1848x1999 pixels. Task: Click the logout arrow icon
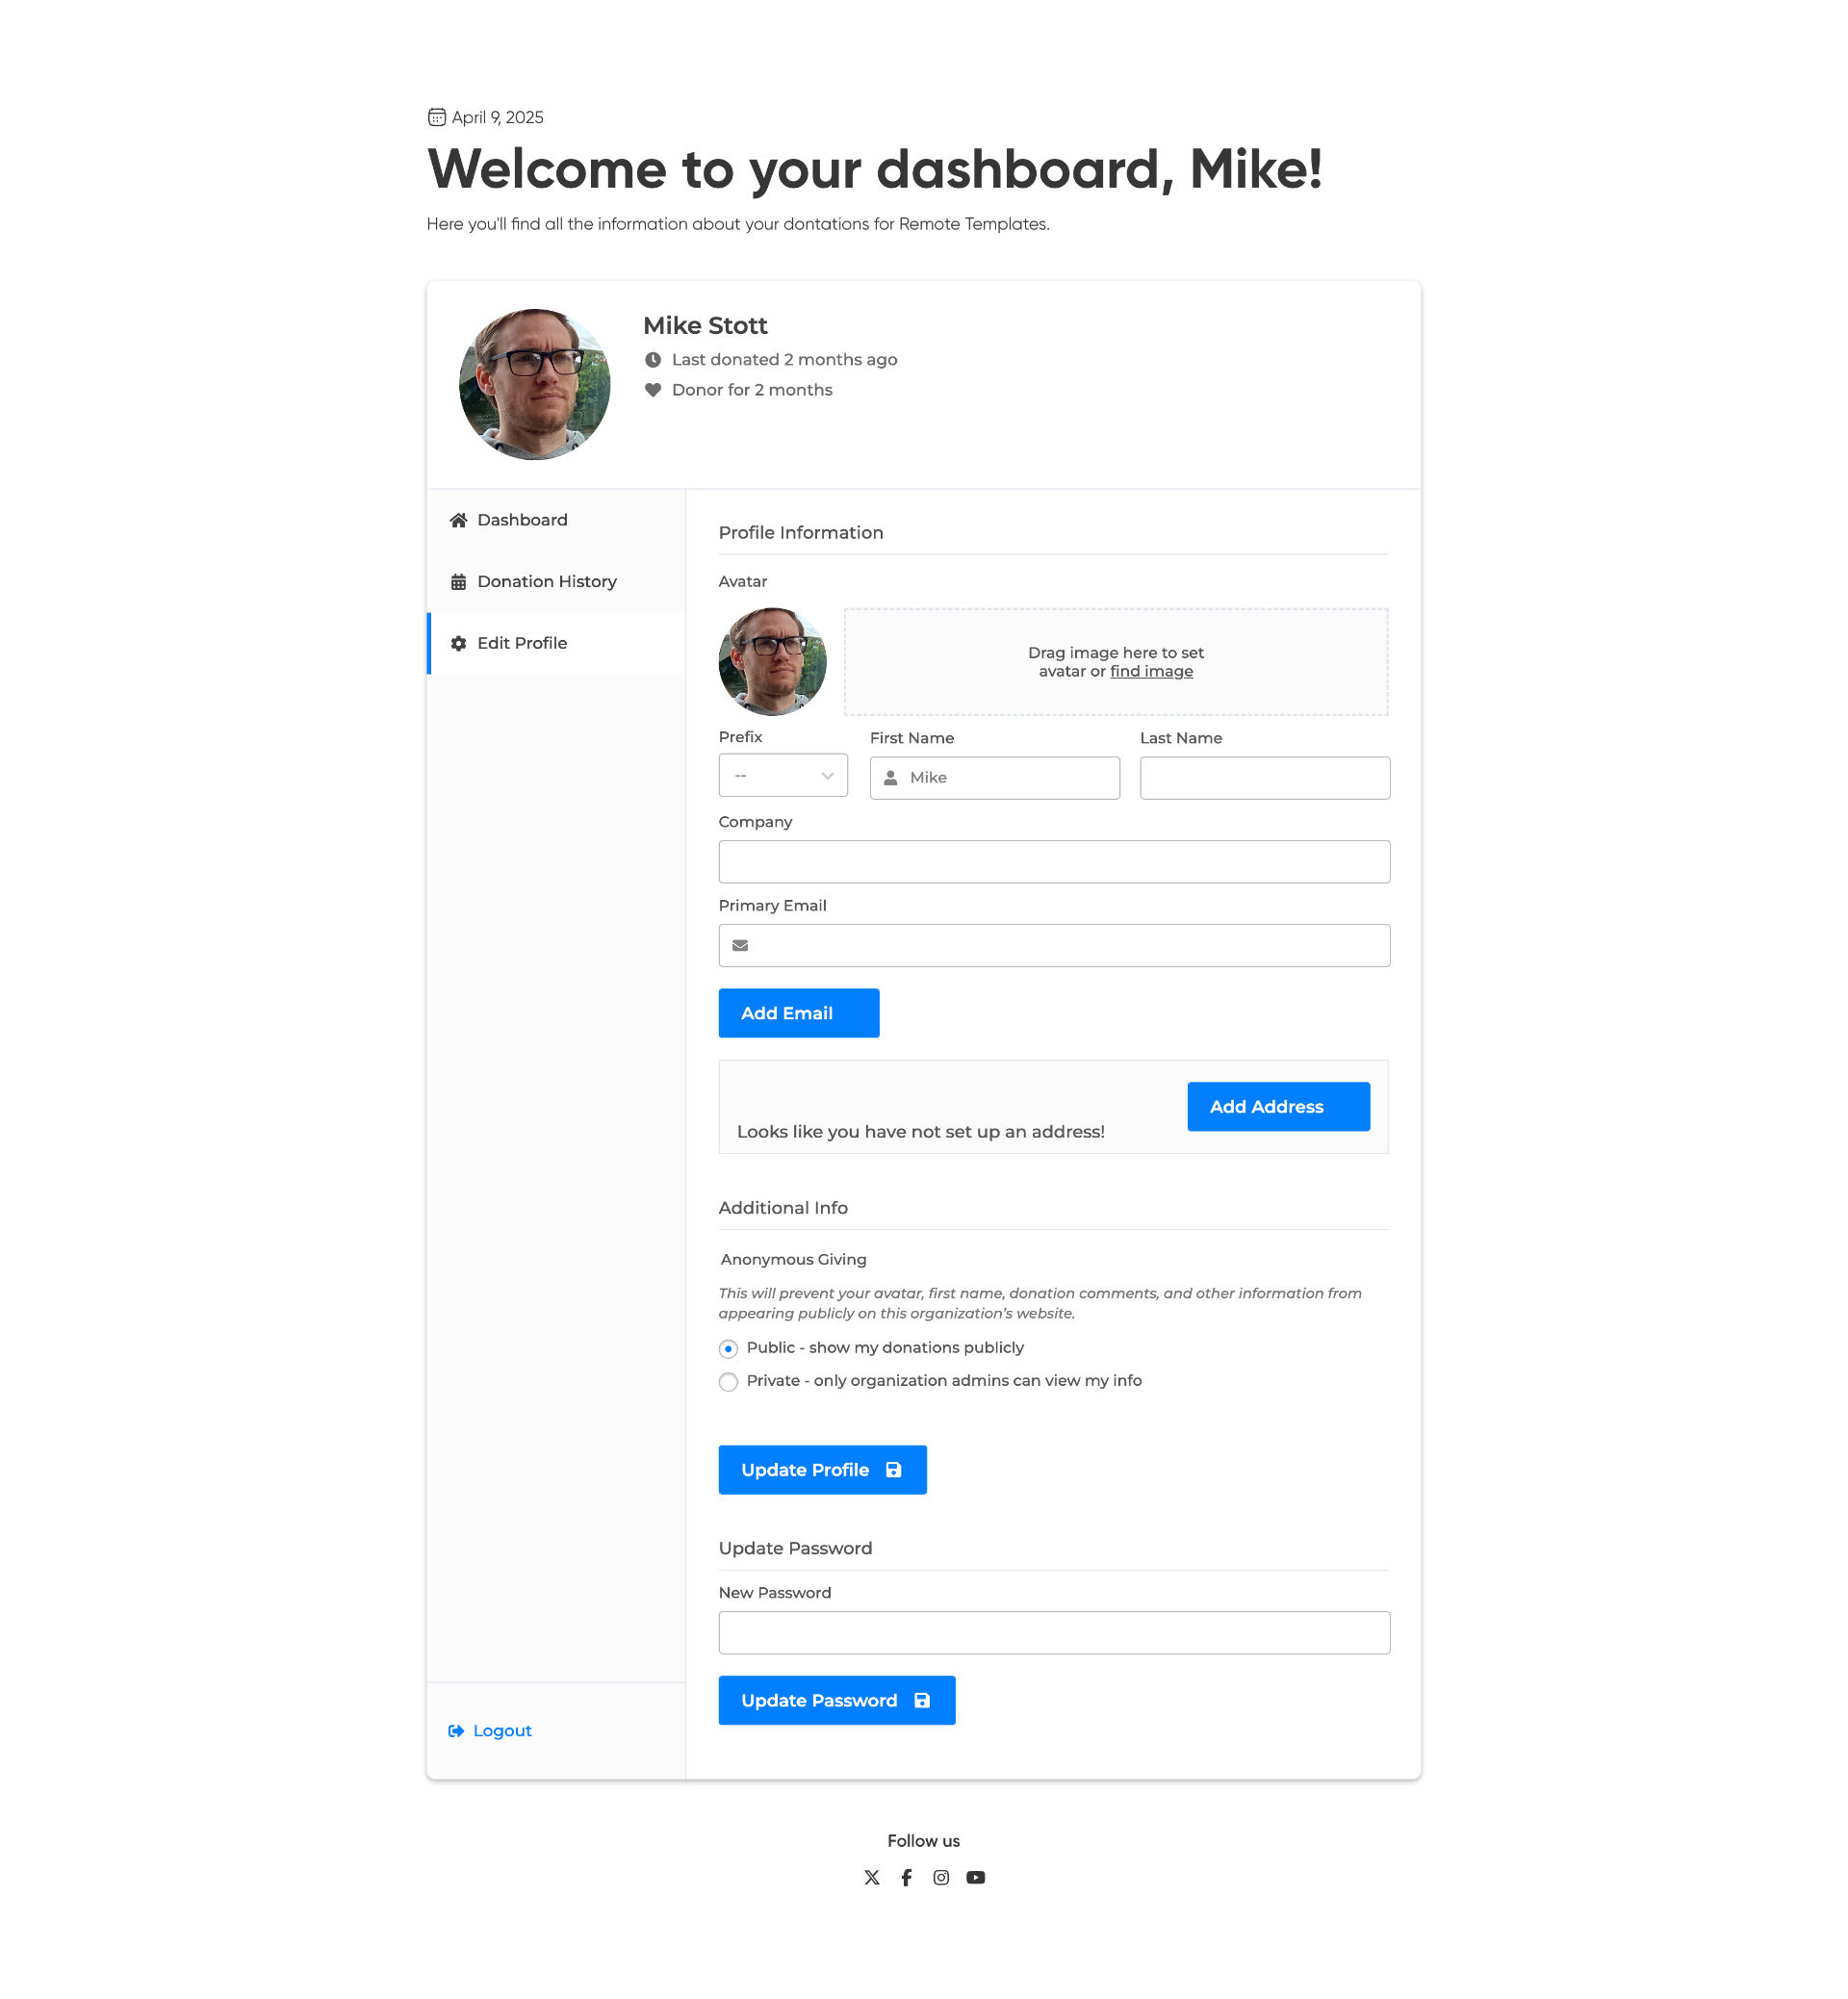456,1731
